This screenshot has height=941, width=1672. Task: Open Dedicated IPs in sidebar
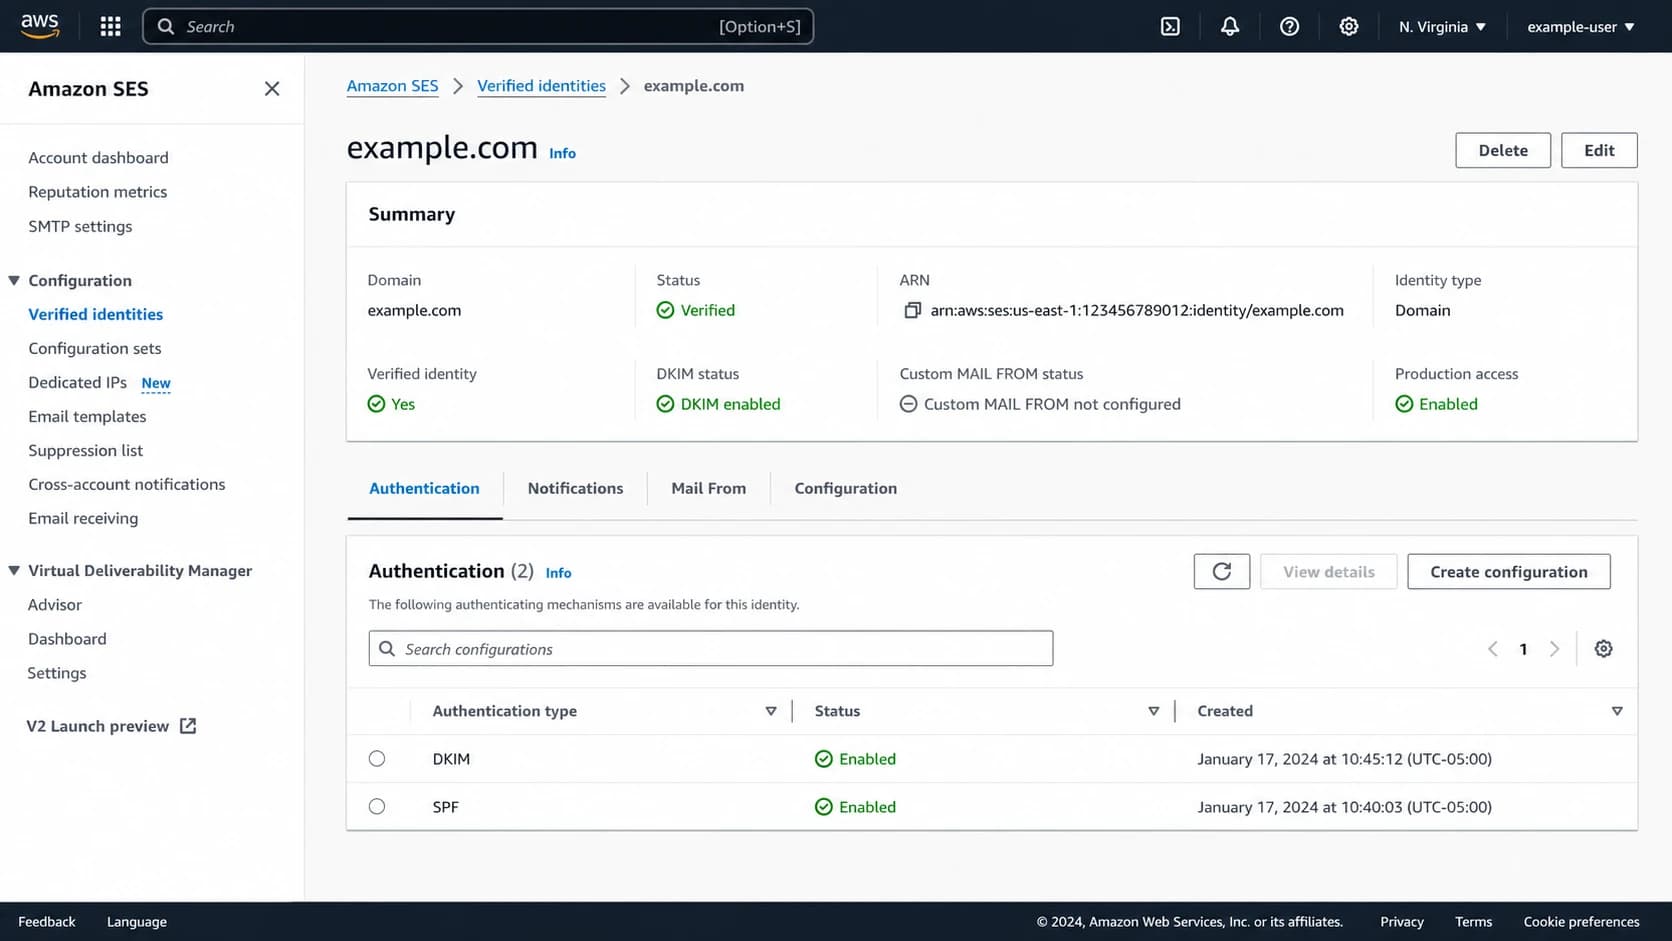tap(78, 383)
